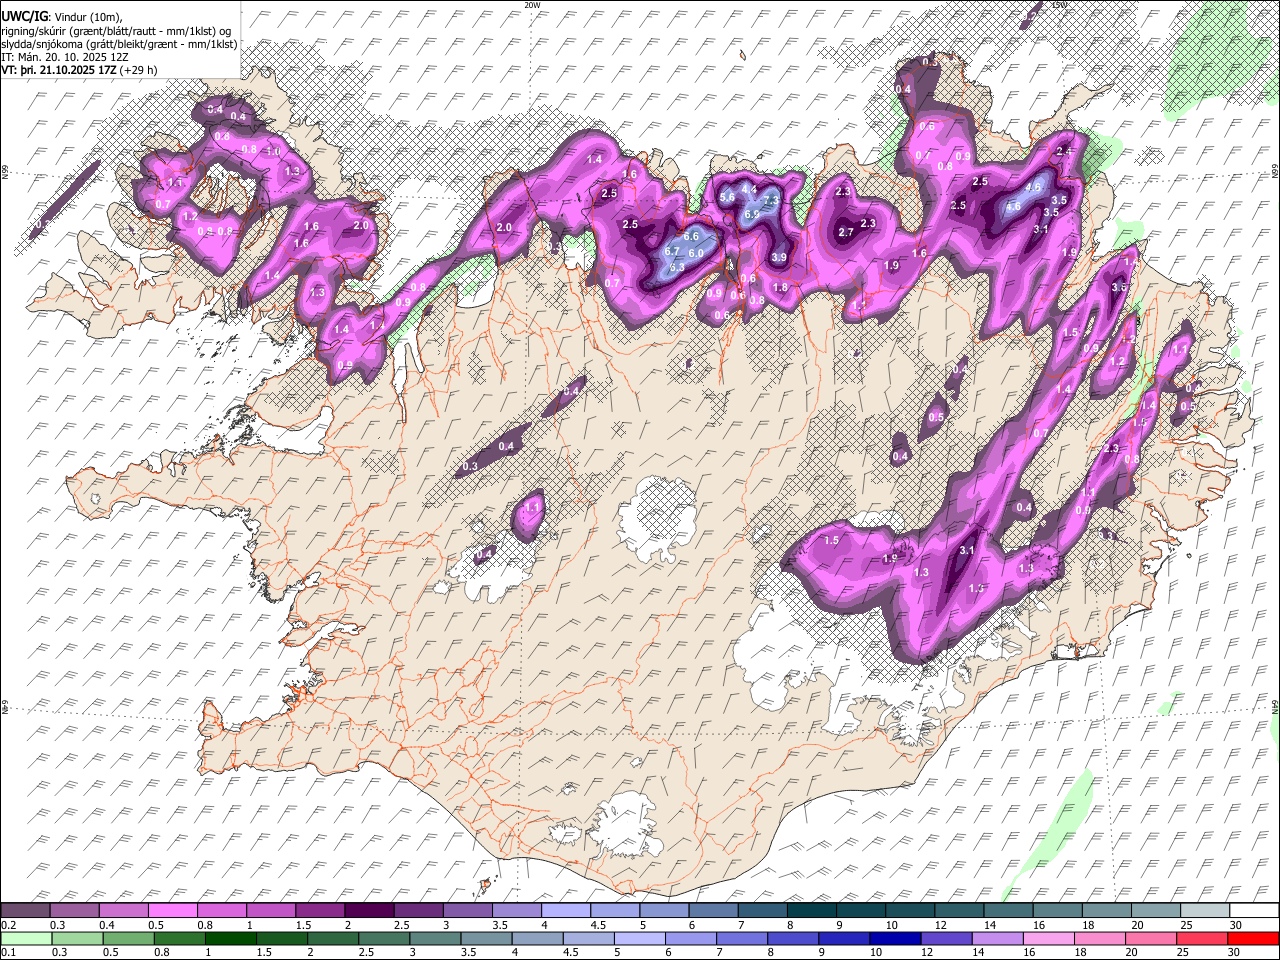Image resolution: width=1280 pixels, height=960 pixels.
Task: Click the deep blue 10 rain legend swatch
Action: tap(895, 938)
